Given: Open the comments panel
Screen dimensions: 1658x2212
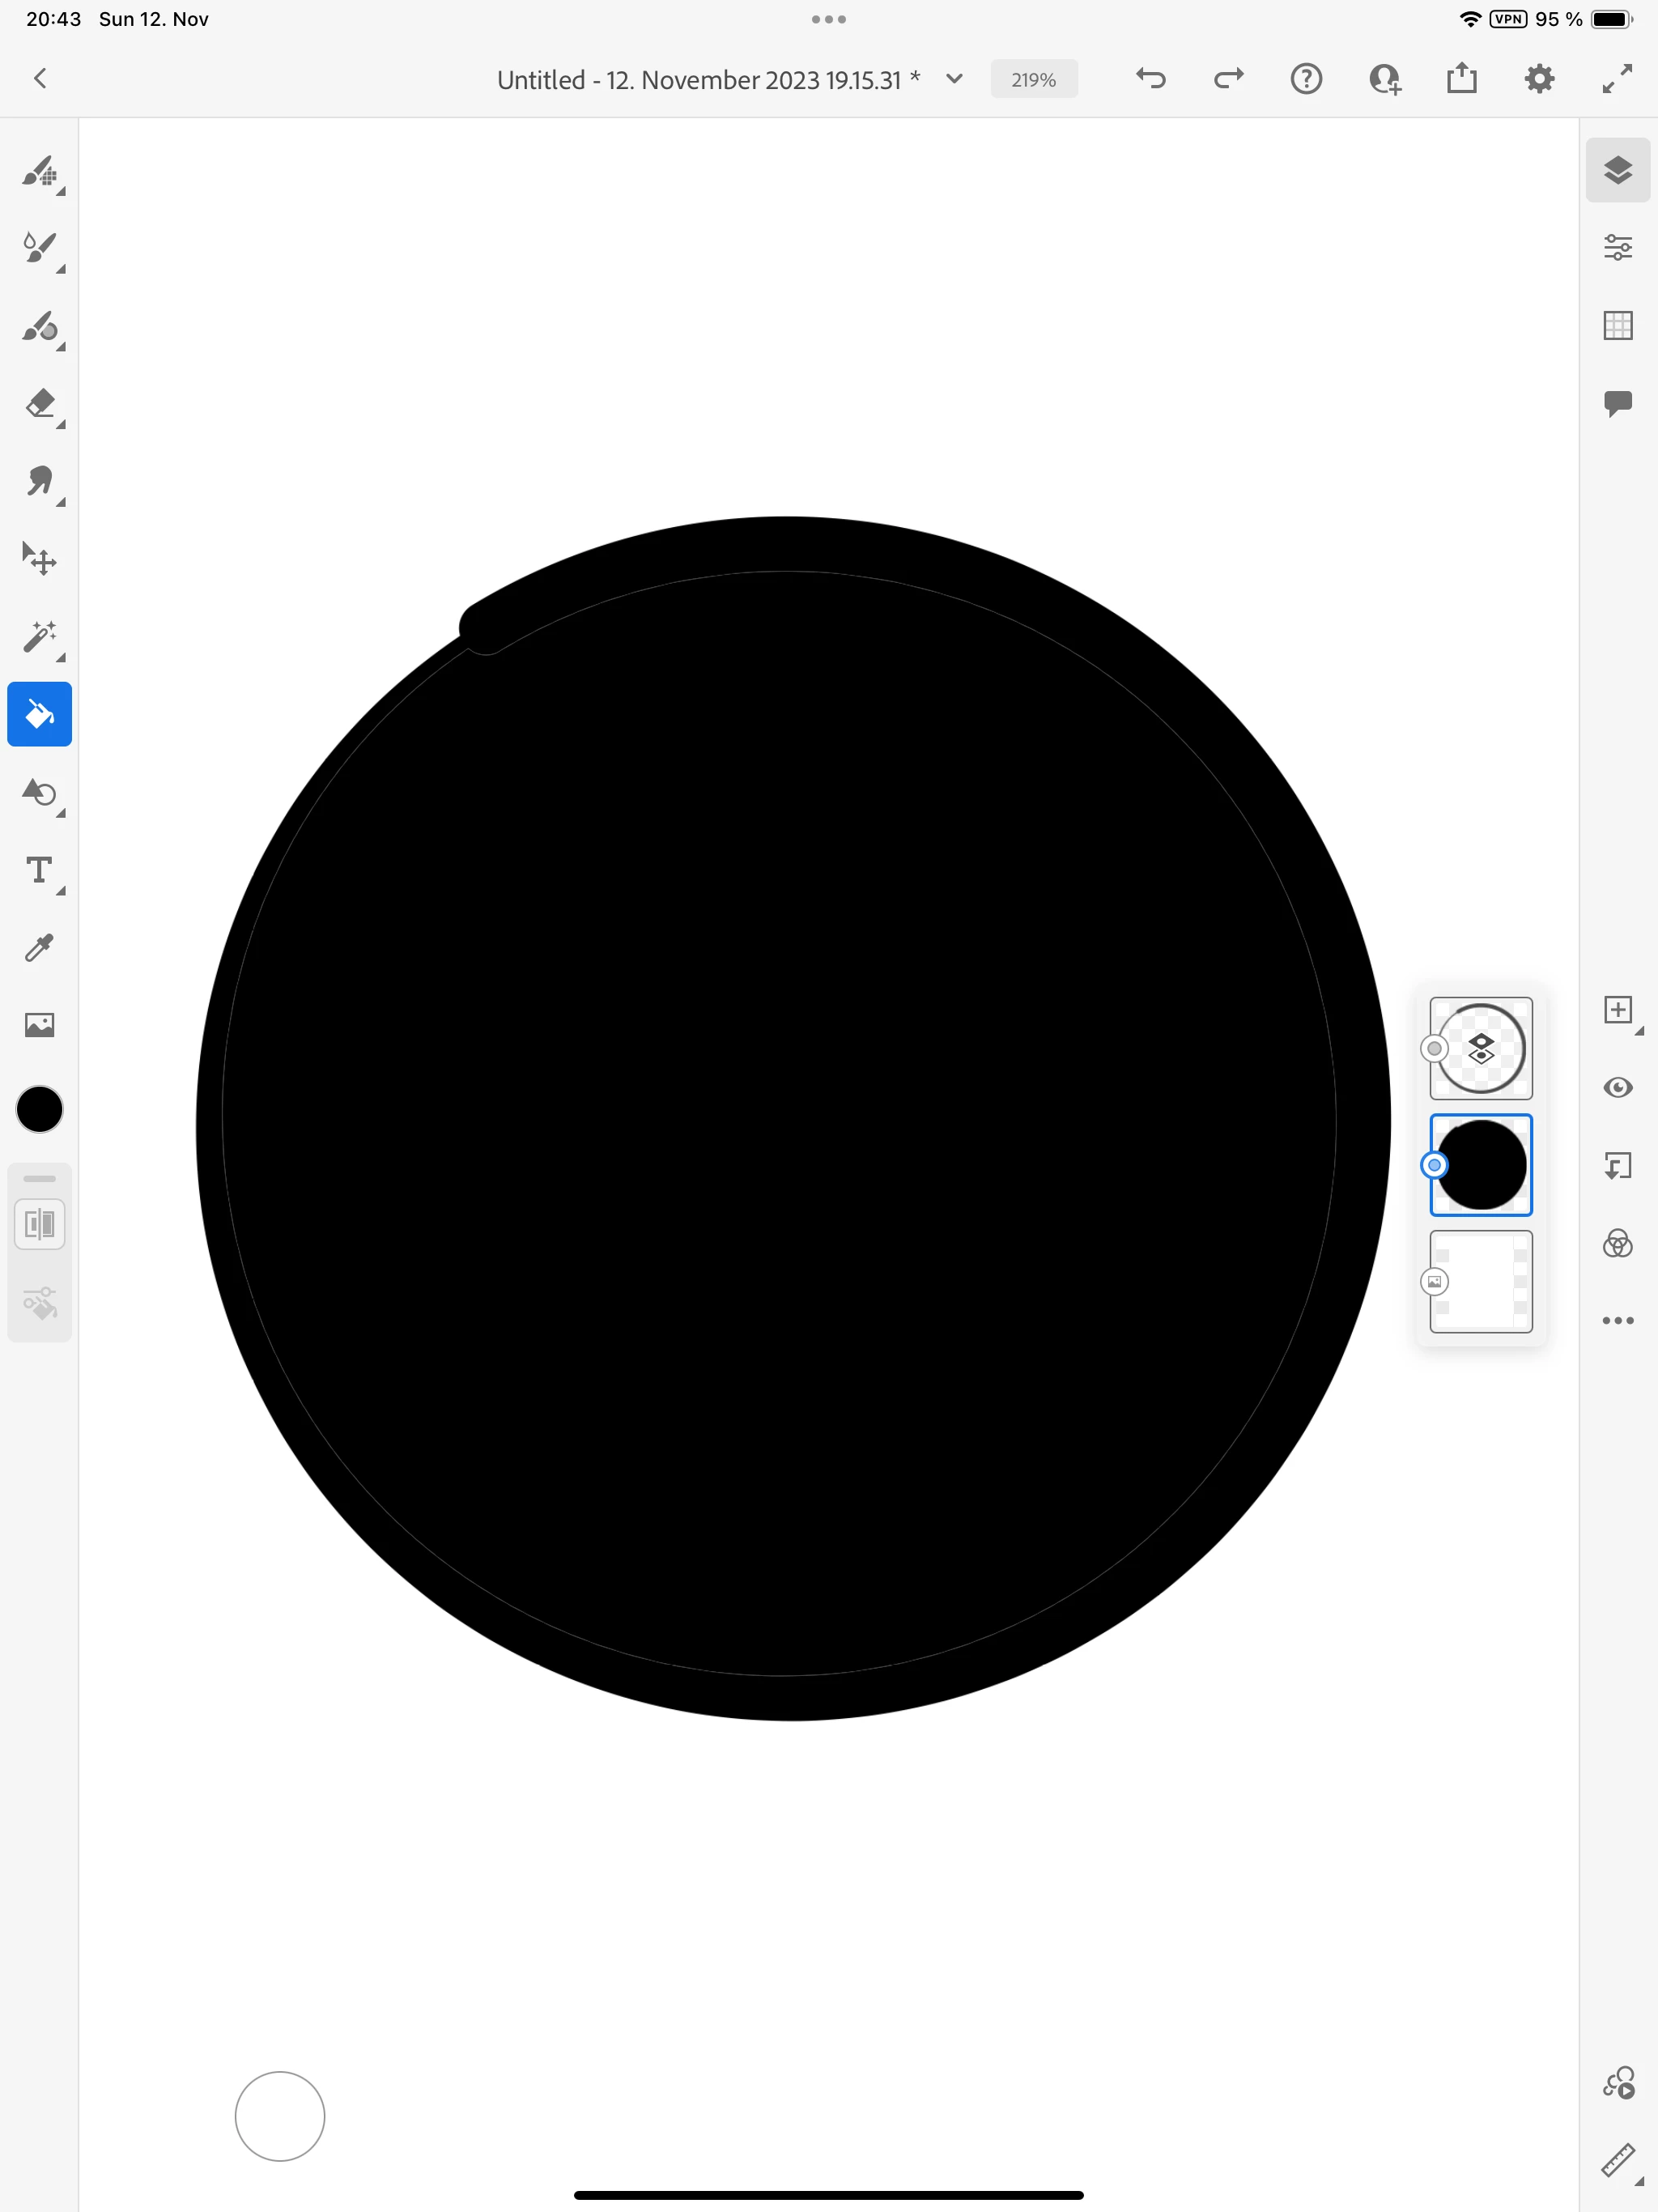Looking at the screenshot, I should pos(1617,403).
